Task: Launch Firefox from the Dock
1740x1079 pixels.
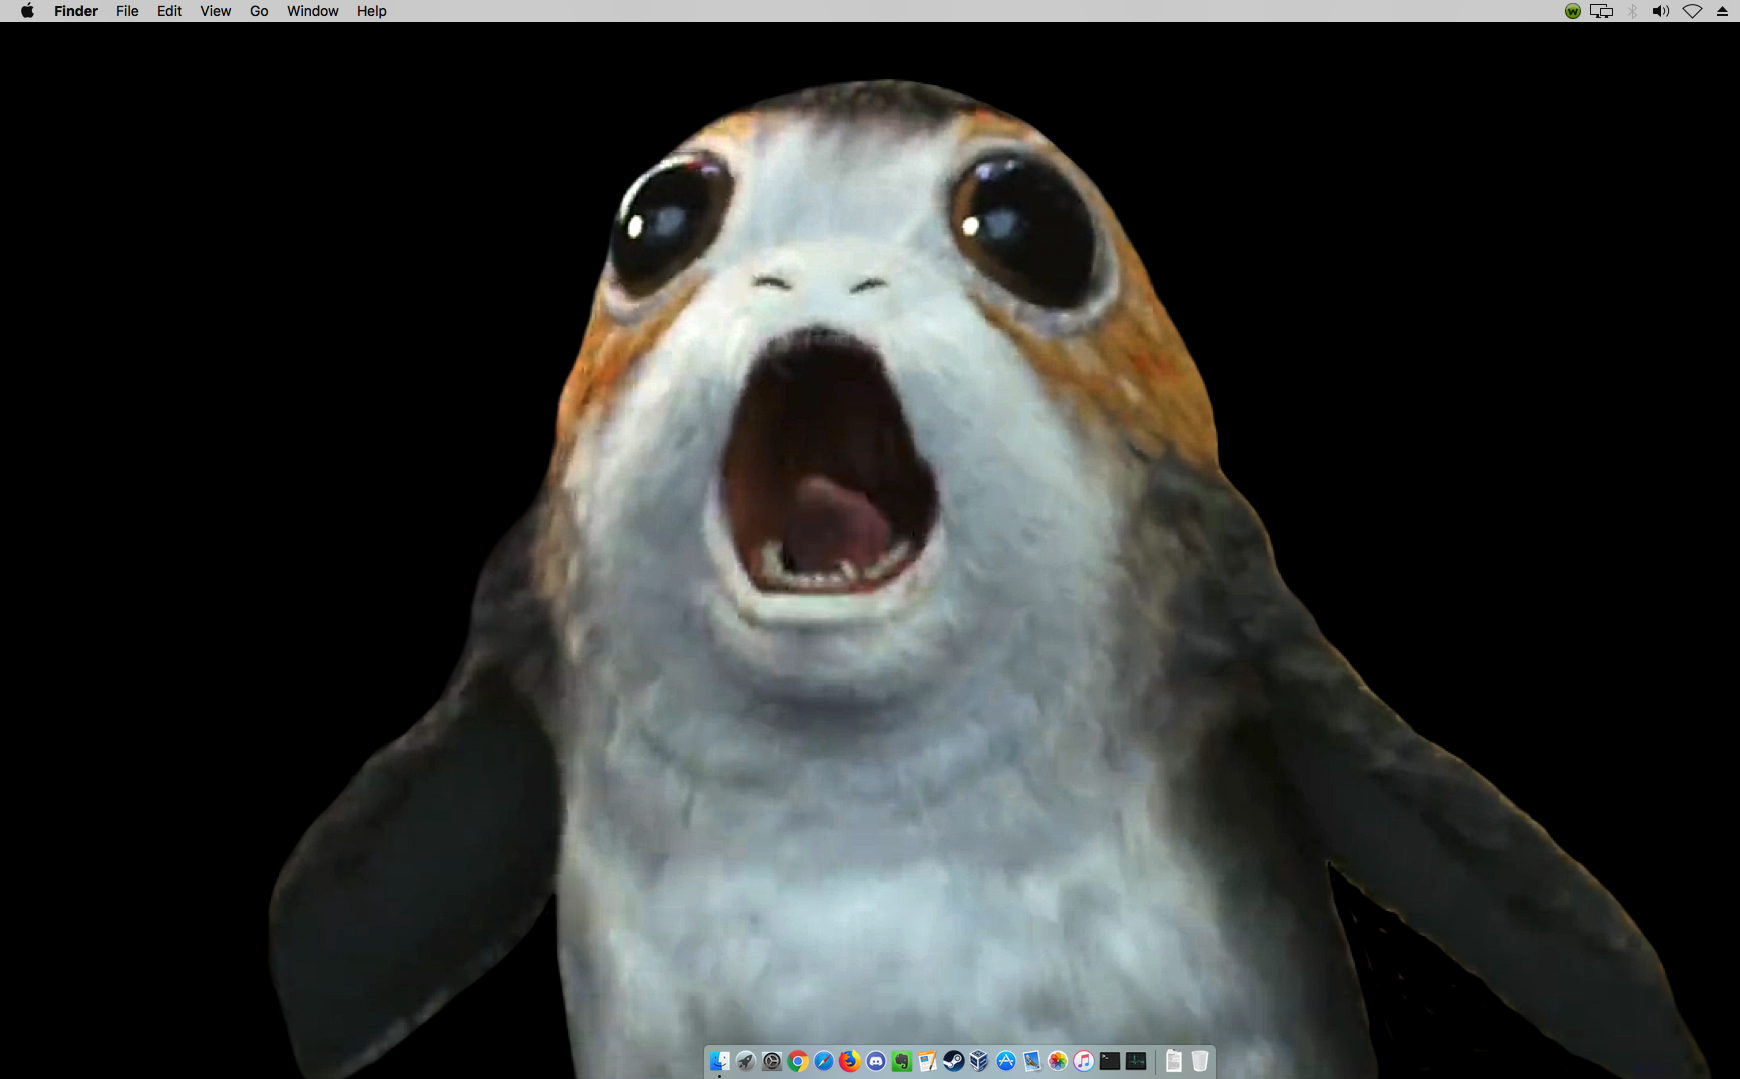Action: pyautogui.click(x=850, y=1061)
